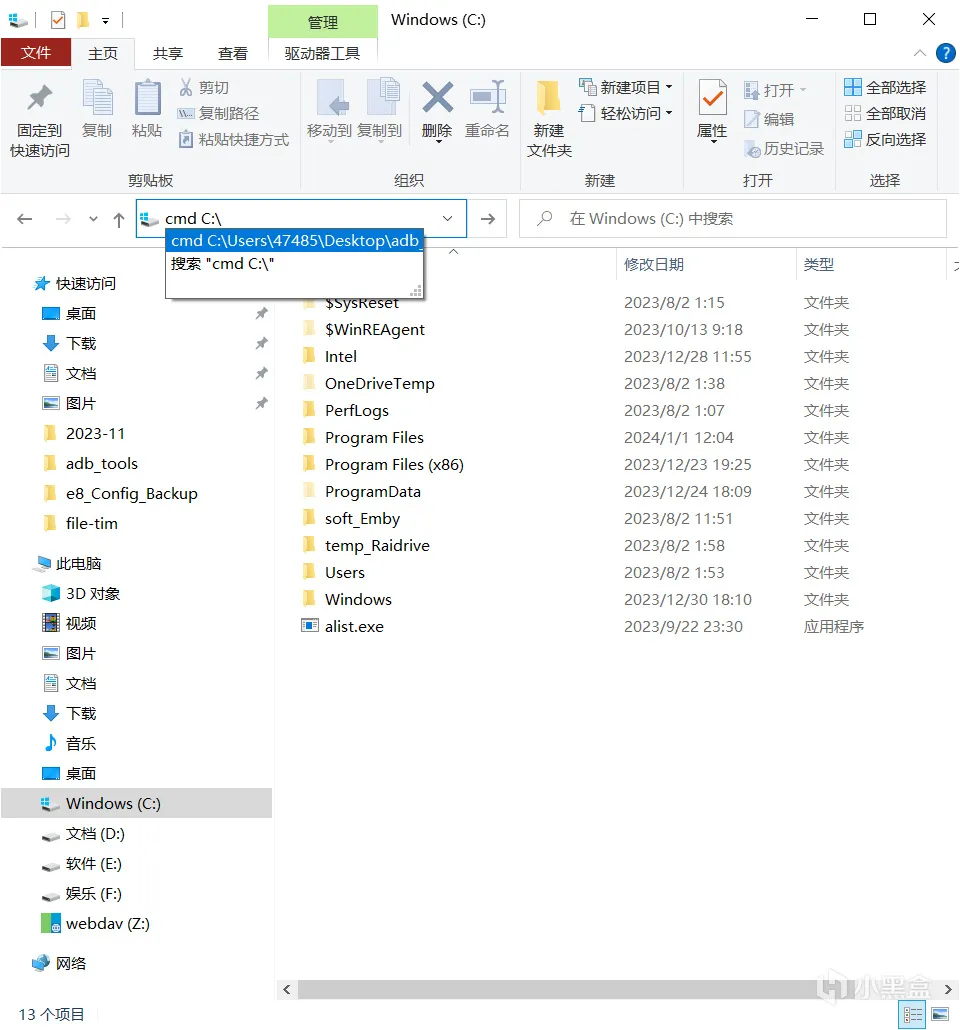Open the View (查看) ribbon tab
The width and height of the screenshot is (960, 1030).
pyautogui.click(x=233, y=53)
